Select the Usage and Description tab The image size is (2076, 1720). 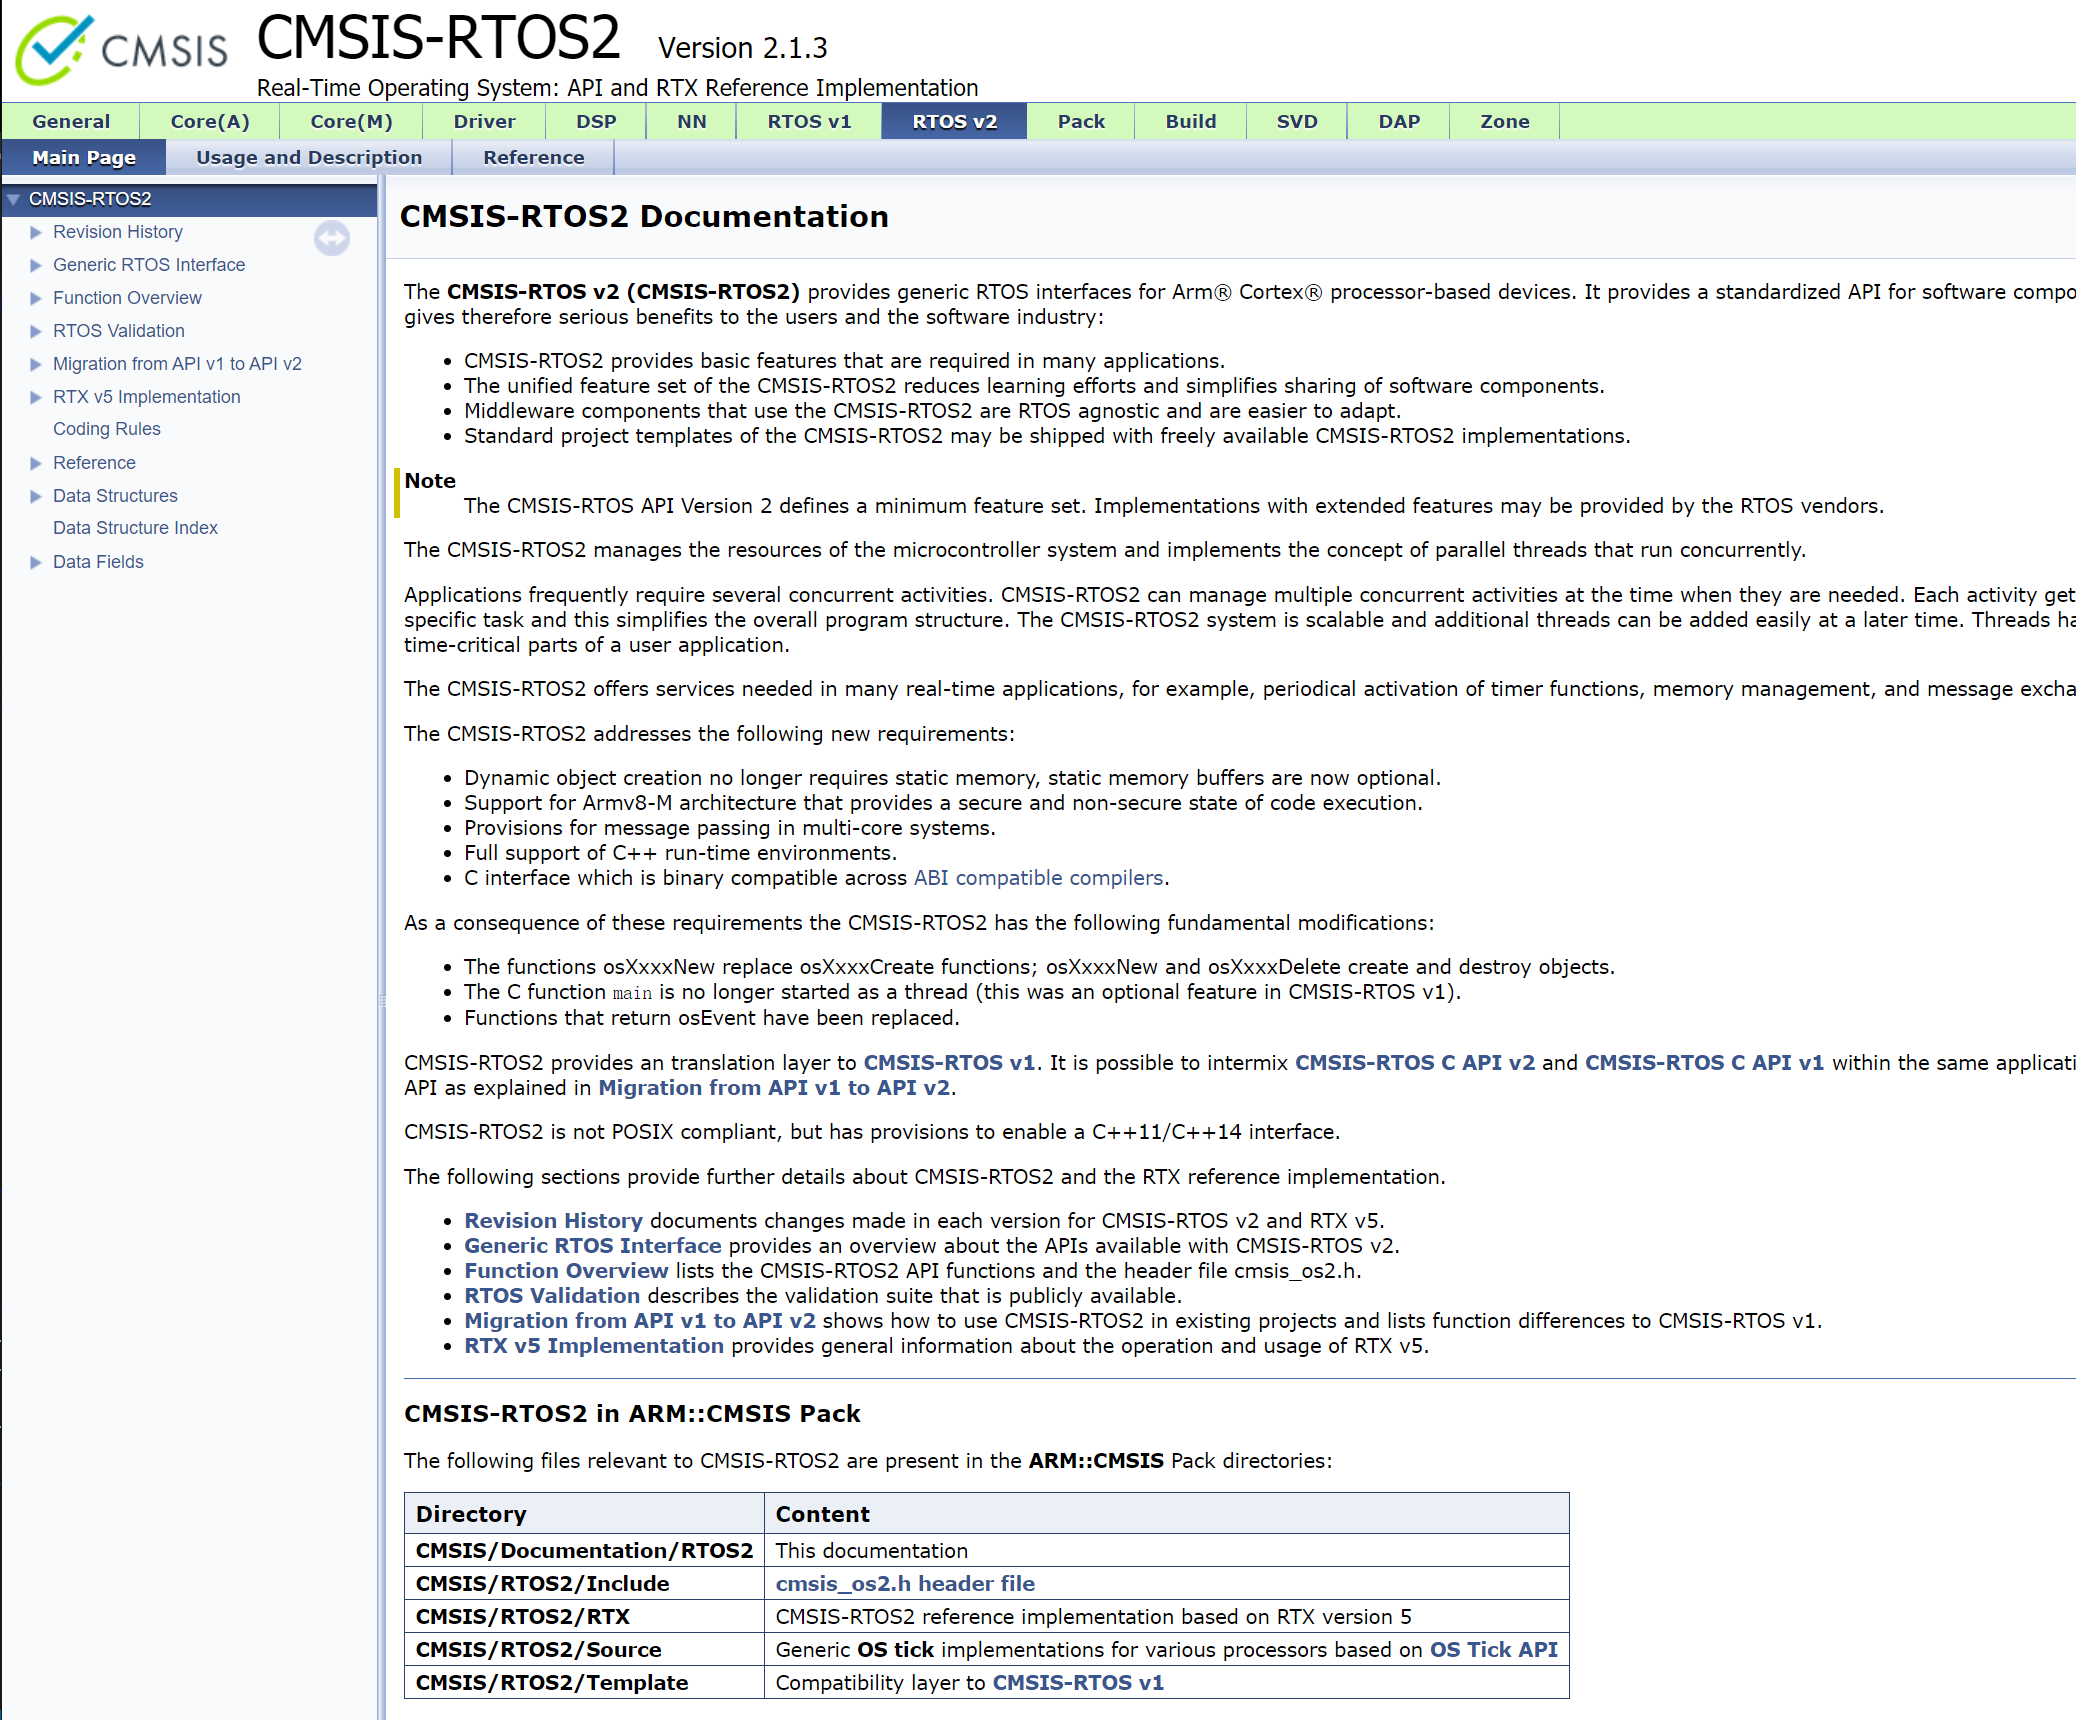click(x=309, y=157)
